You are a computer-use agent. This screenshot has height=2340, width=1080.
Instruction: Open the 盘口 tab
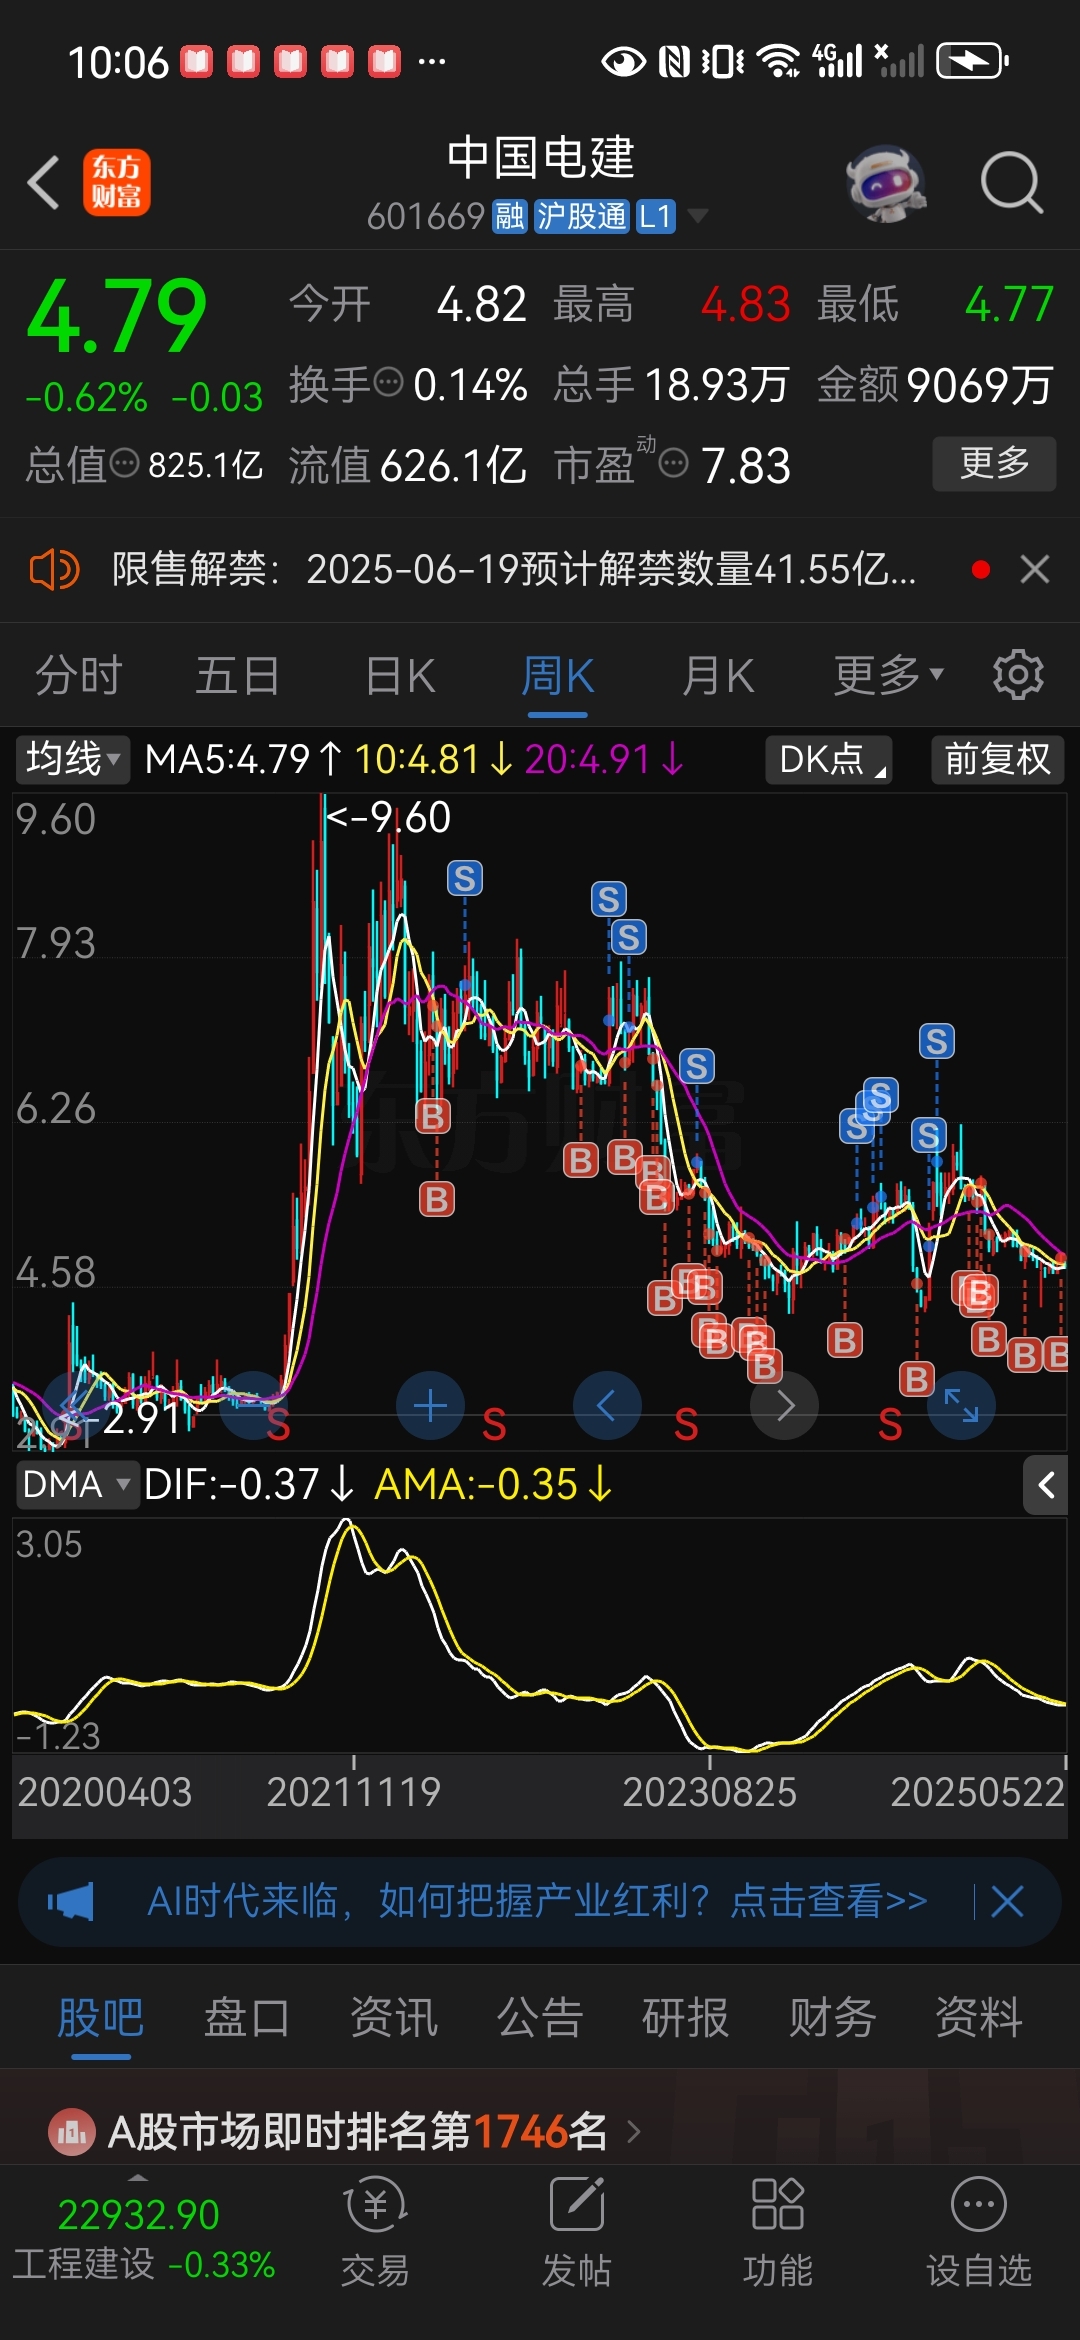point(246,2017)
